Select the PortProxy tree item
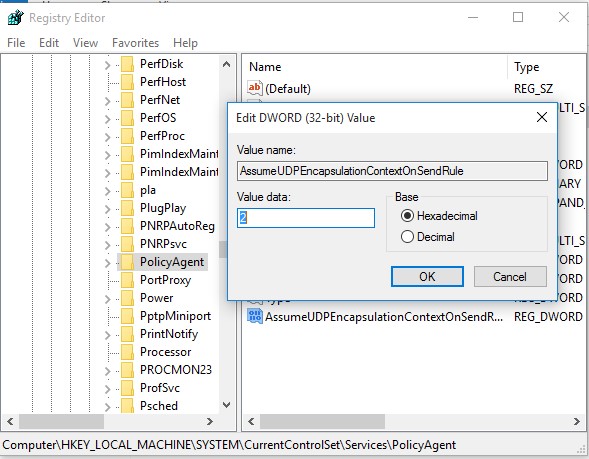The image size is (589, 459). (166, 280)
